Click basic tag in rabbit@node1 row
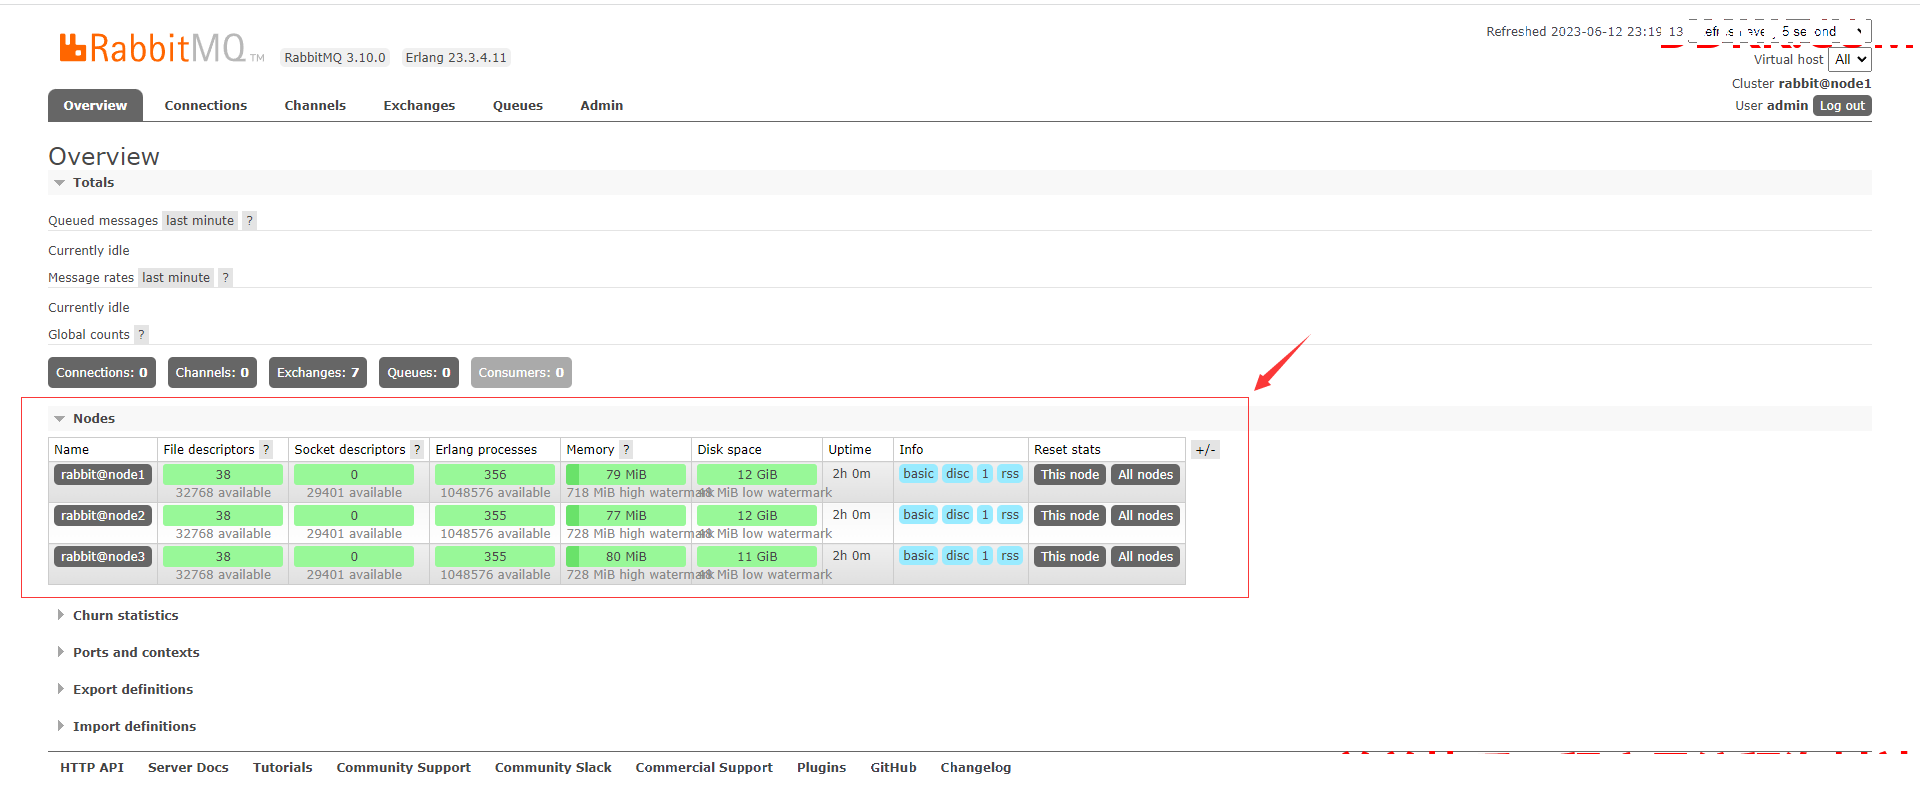The width and height of the screenshot is (1920, 793). coord(918,474)
